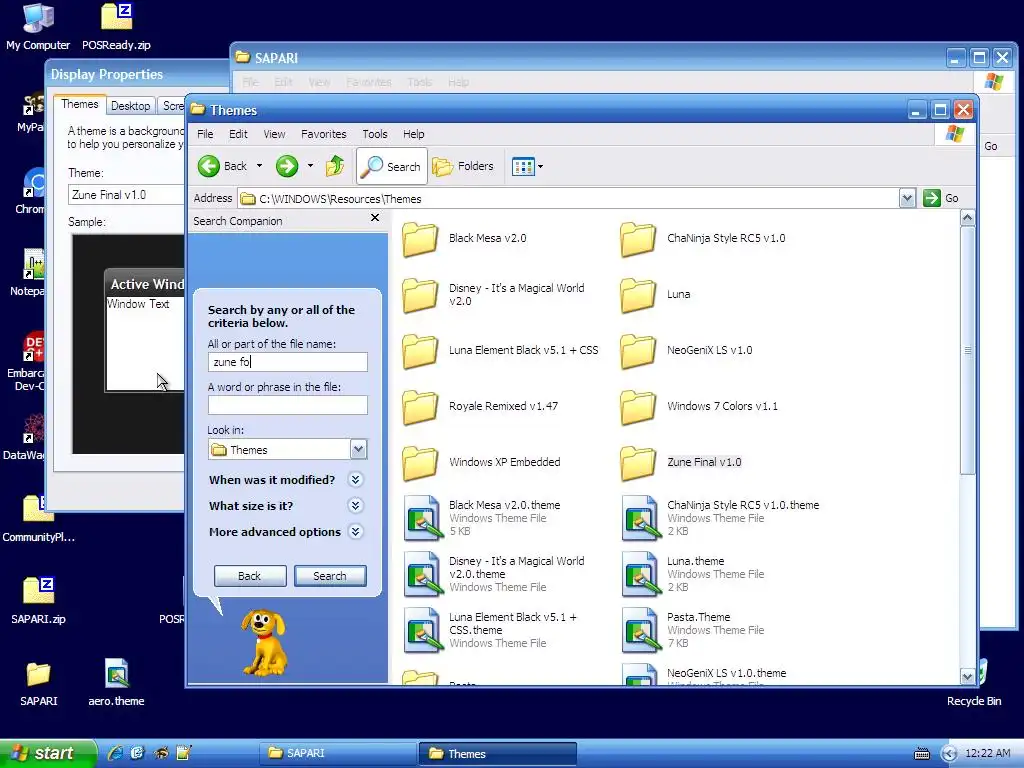Select Luna Element Black v5.1 + CSS.theme file
The width and height of the screenshot is (1024, 768).
point(490,630)
